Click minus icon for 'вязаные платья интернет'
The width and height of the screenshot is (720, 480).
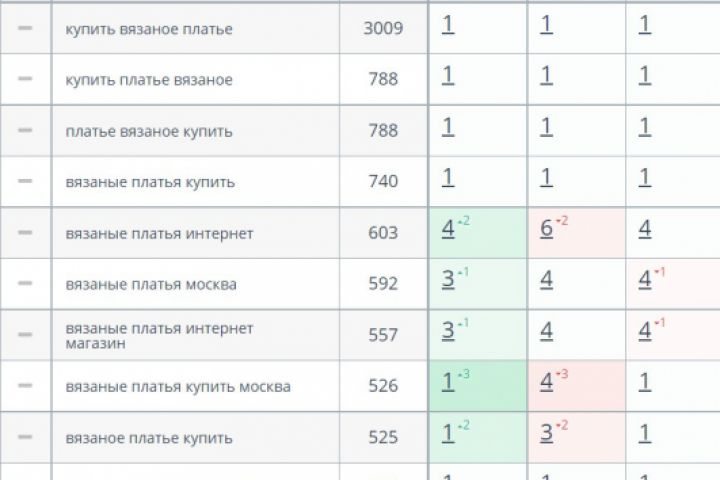point(25,232)
